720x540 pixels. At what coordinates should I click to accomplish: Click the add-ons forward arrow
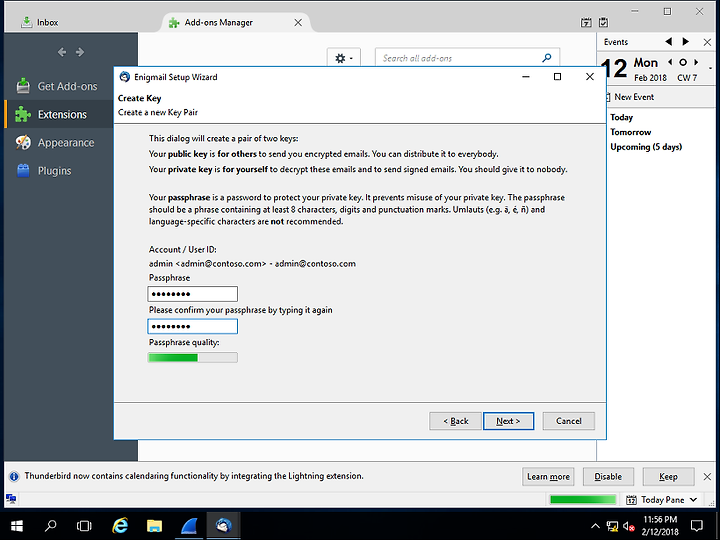80,52
